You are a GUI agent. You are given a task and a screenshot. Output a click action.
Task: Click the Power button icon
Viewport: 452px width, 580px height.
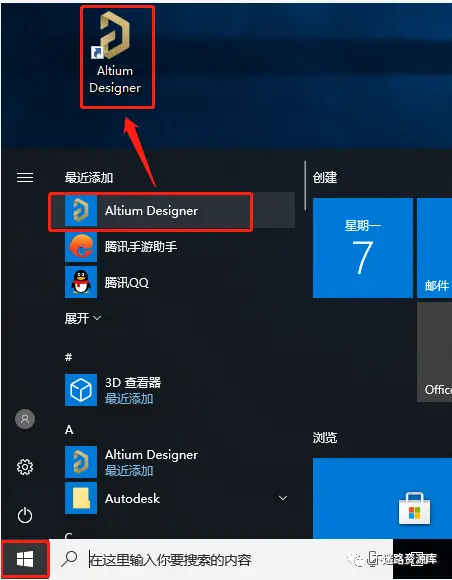[25, 515]
